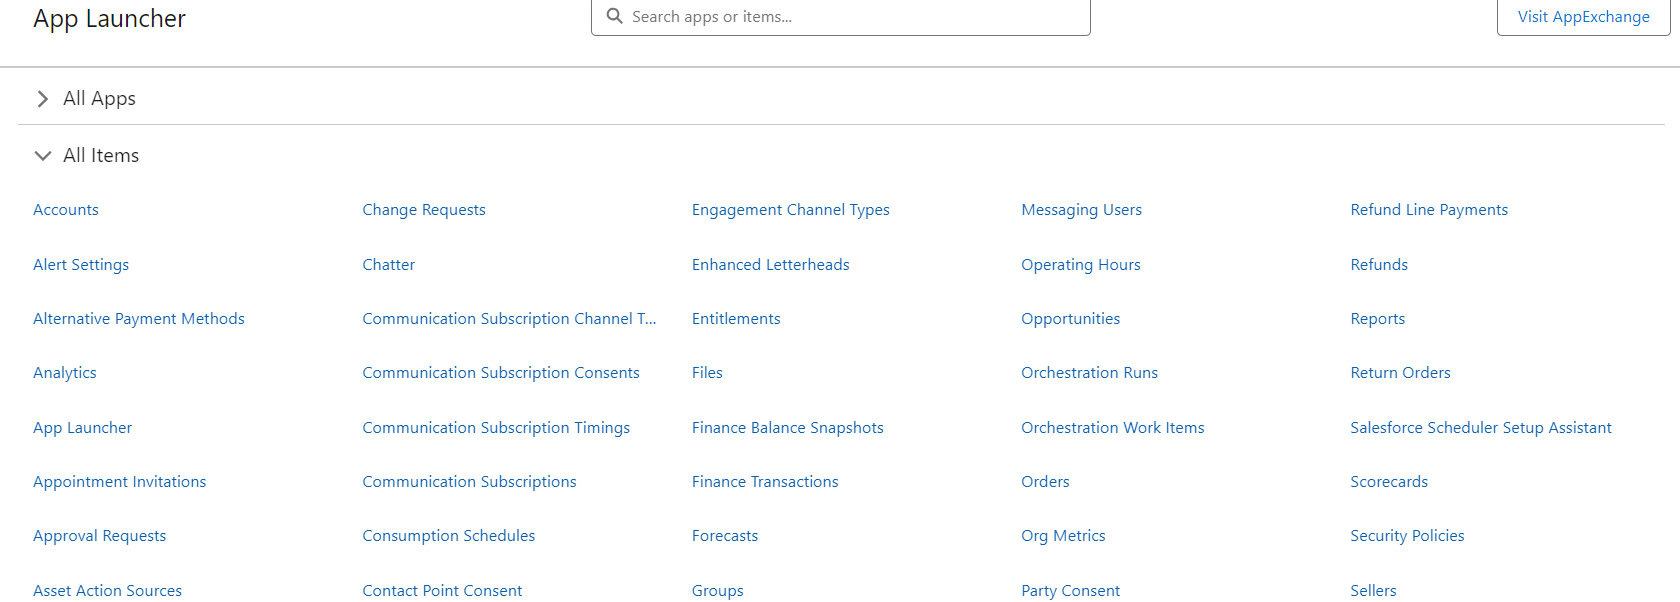Open Orchestration Work Items
The image size is (1680, 602).
(1113, 428)
